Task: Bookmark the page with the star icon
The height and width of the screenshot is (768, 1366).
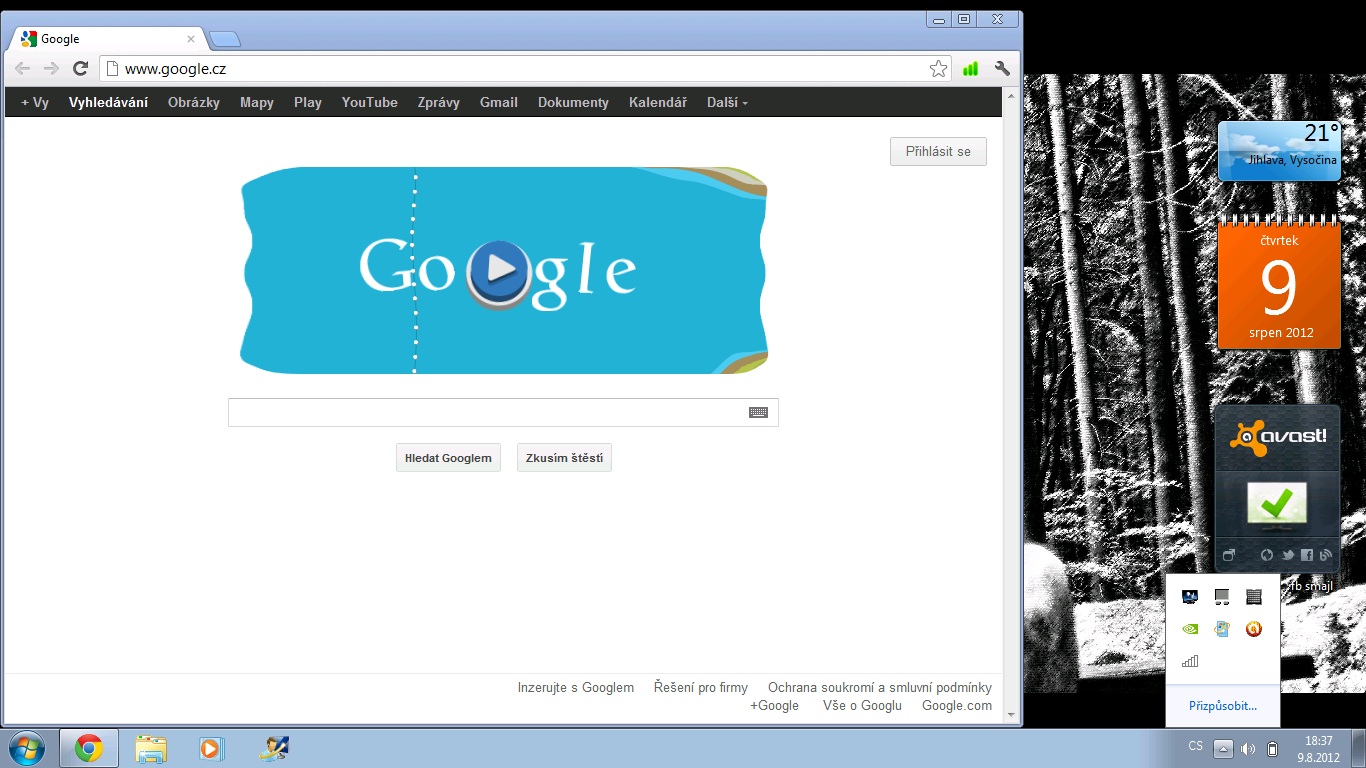Action: [938, 69]
